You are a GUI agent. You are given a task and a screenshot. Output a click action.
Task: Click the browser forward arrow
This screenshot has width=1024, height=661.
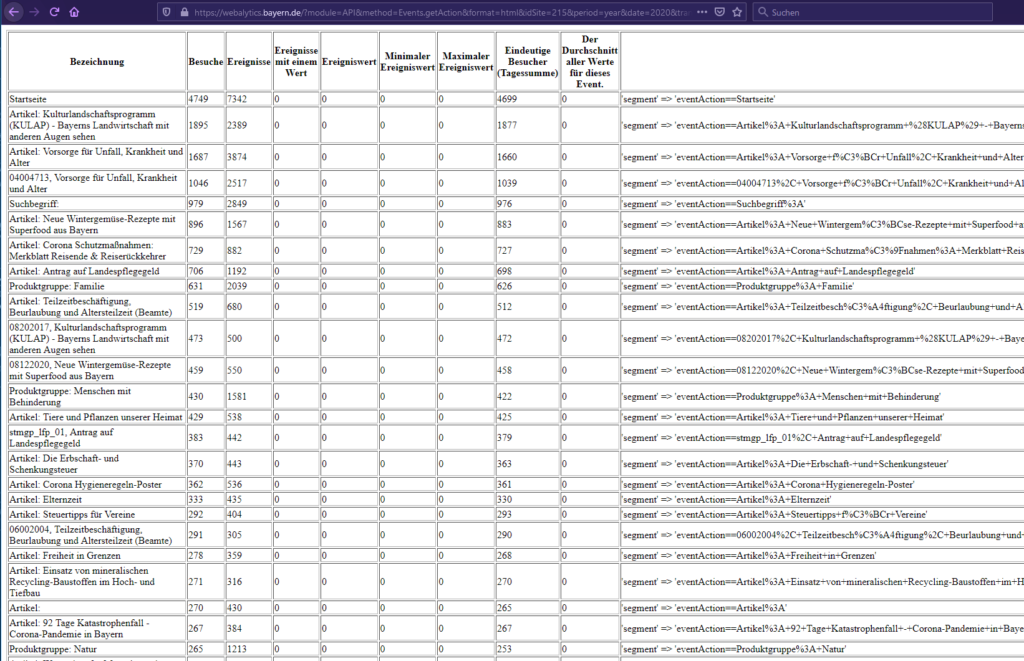tap(34, 12)
